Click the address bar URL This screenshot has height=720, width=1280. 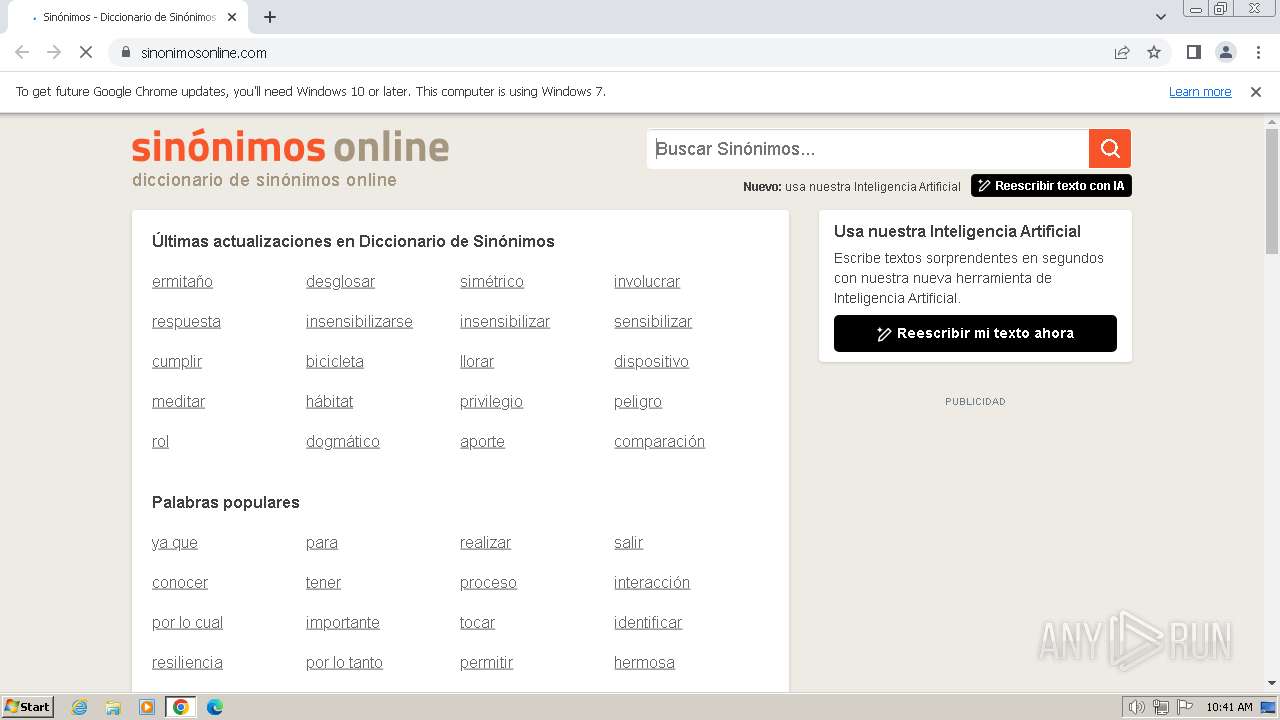point(204,52)
